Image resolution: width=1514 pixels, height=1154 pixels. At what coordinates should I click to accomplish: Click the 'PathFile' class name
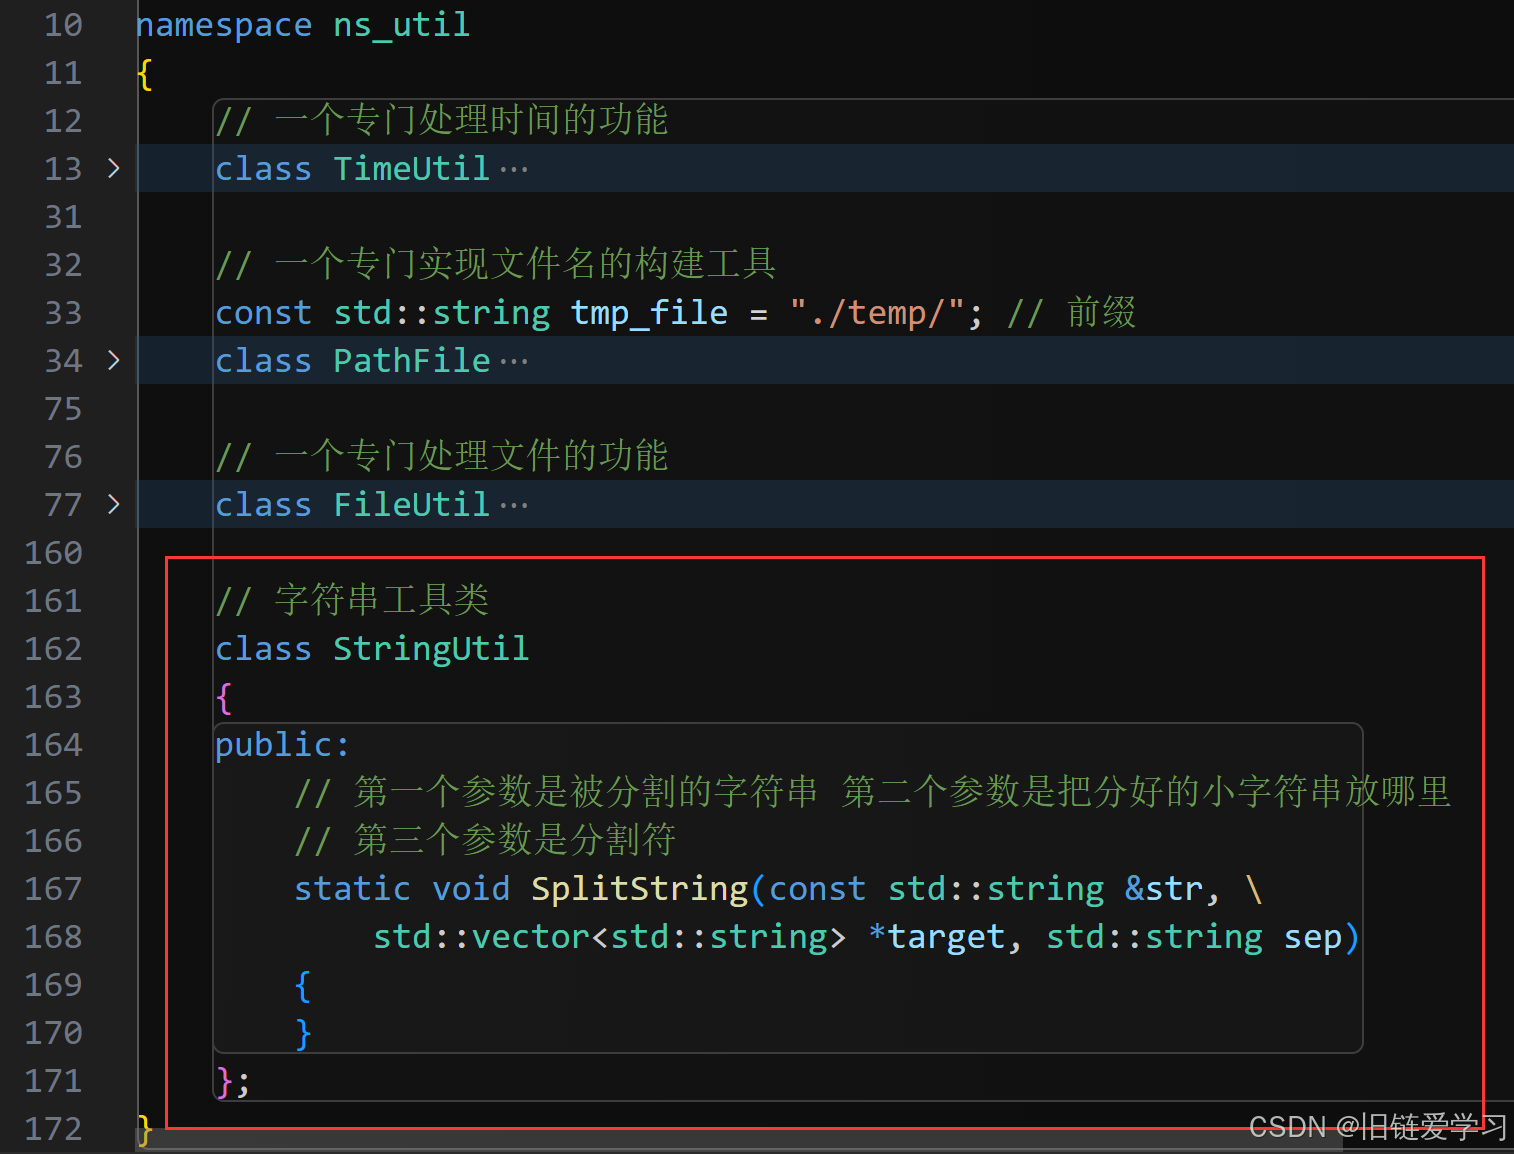point(411,360)
